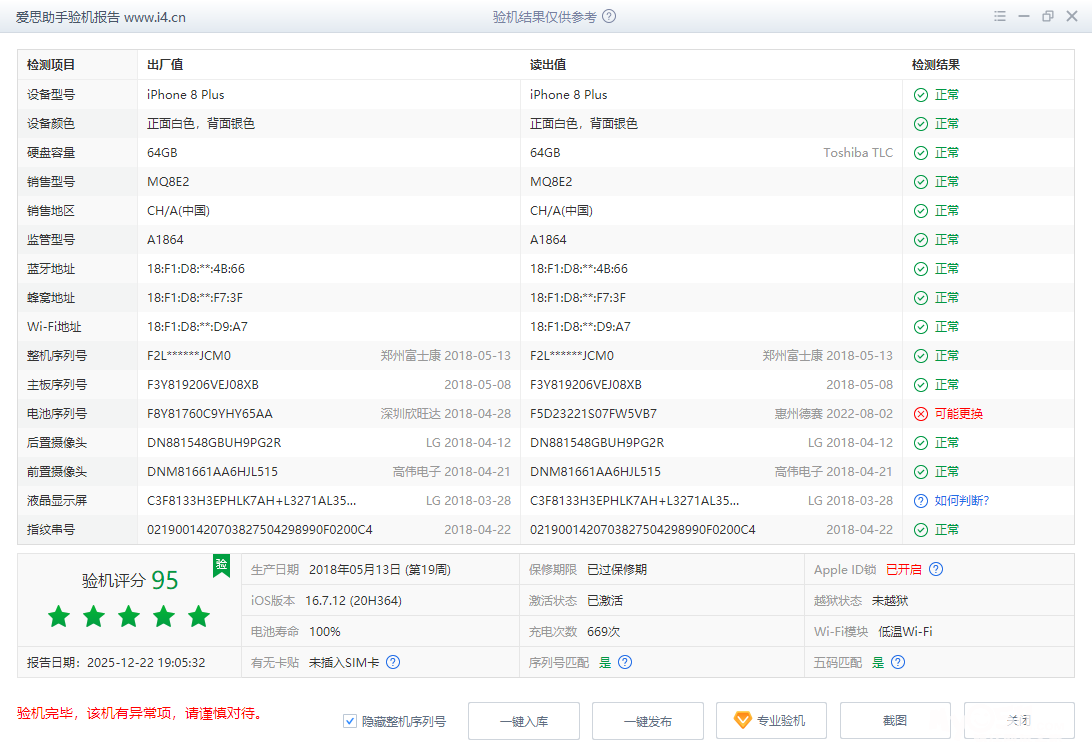Click help icon beside 未插入SIM卡

(393, 662)
